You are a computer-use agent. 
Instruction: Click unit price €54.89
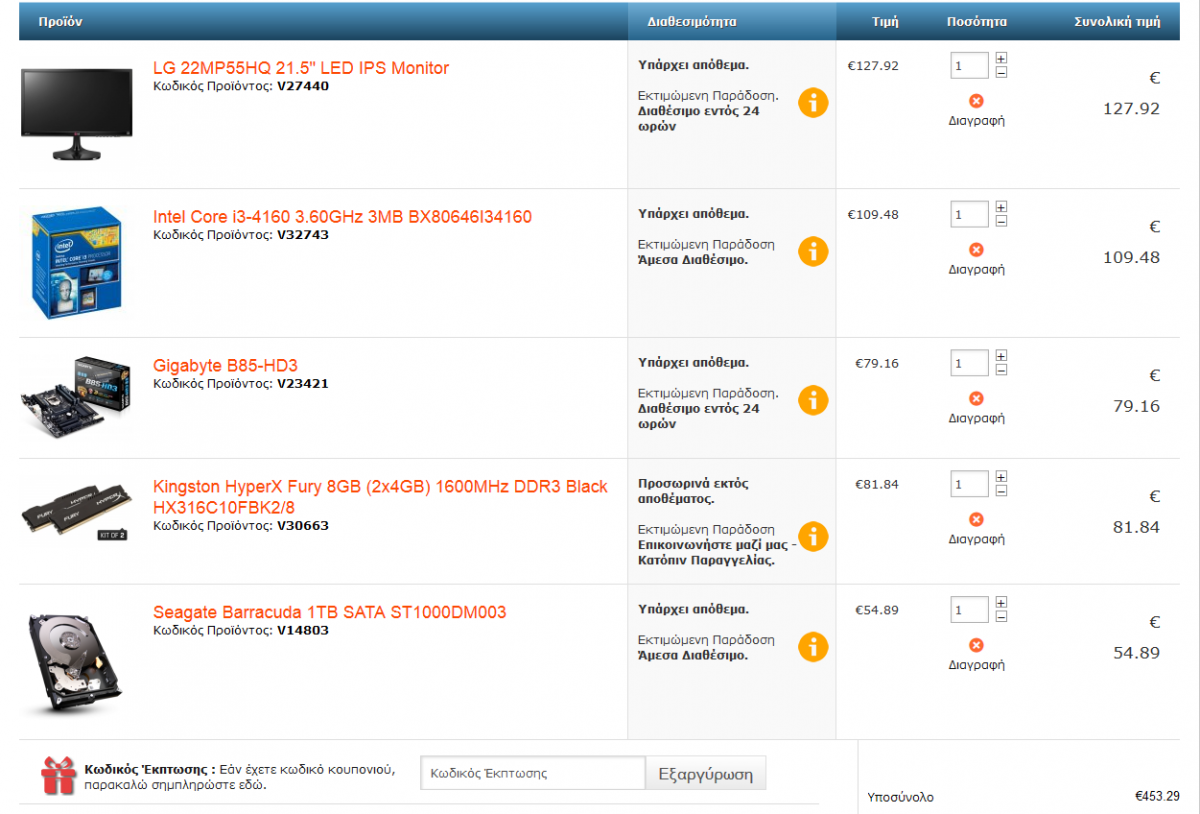877,610
